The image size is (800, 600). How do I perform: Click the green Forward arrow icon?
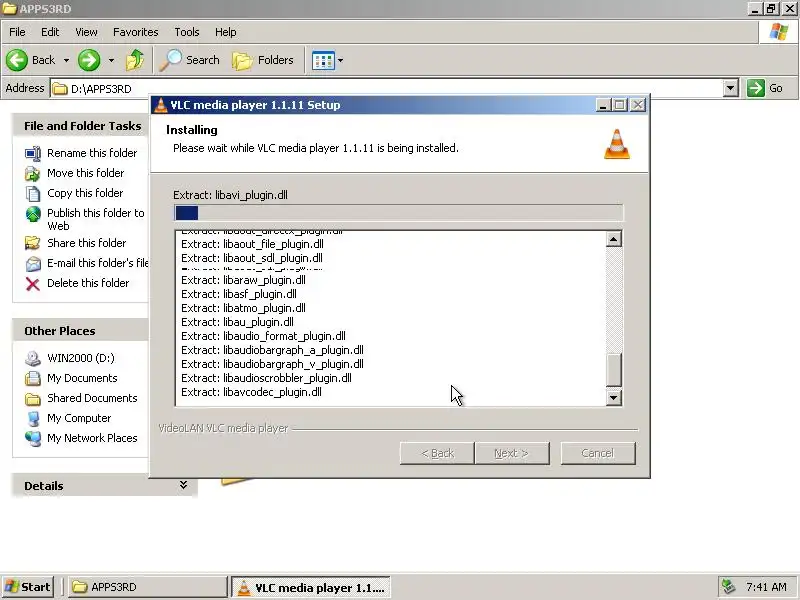89,60
